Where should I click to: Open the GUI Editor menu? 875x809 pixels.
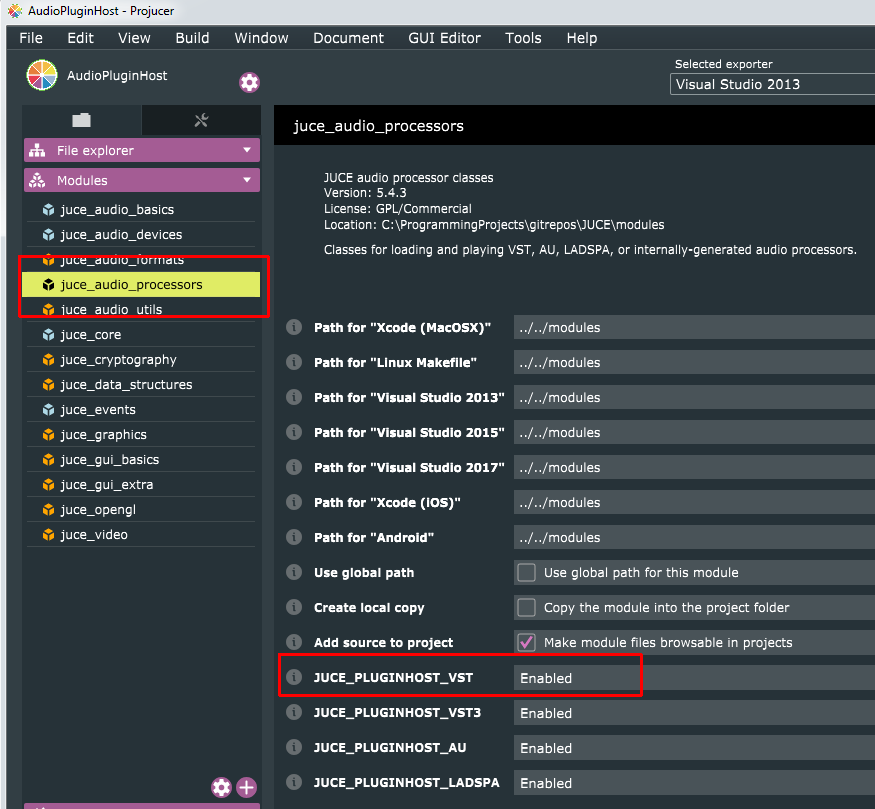[x=444, y=38]
